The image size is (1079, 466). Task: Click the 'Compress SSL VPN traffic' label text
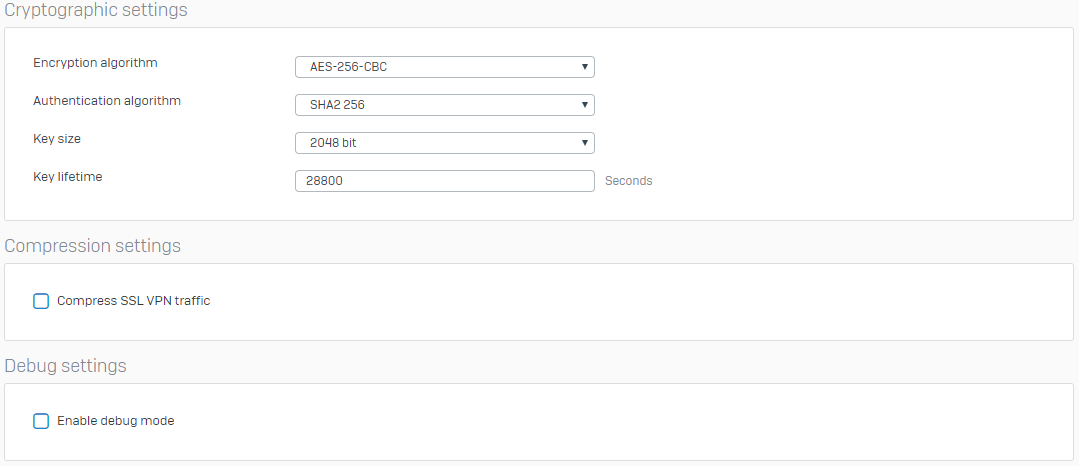point(133,301)
